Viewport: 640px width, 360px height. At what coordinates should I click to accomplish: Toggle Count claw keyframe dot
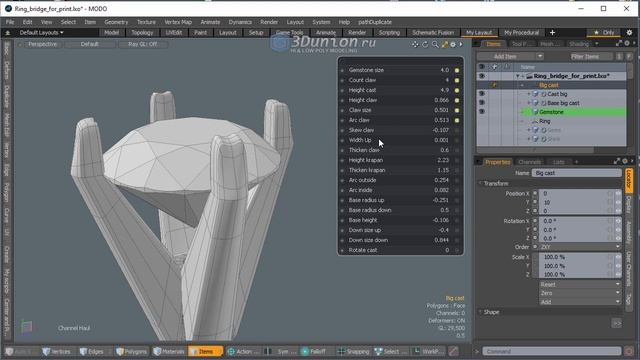tap(457, 80)
